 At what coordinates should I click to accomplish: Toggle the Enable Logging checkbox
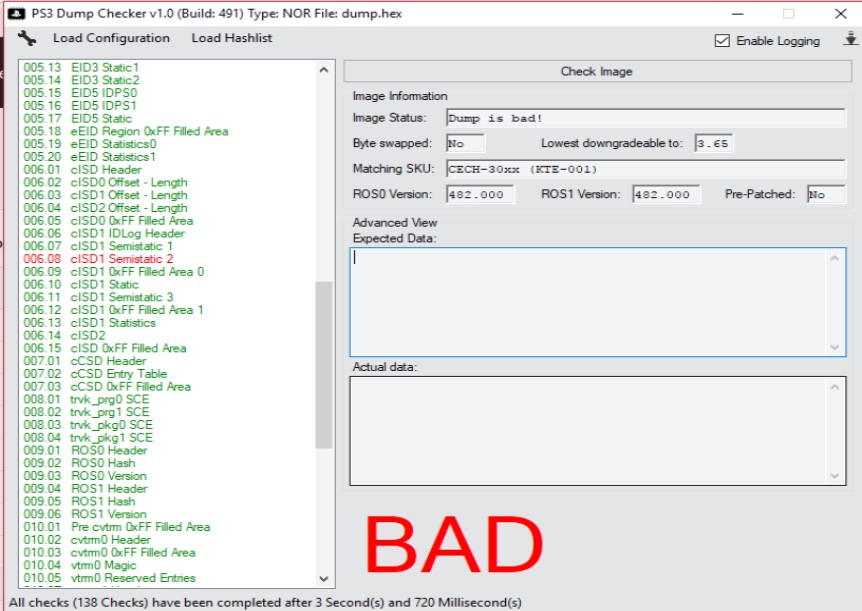click(x=722, y=41)
